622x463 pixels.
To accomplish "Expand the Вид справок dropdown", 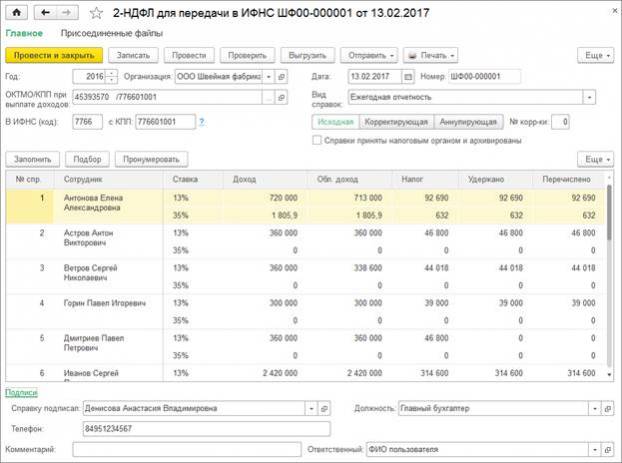I will (590, 97).
